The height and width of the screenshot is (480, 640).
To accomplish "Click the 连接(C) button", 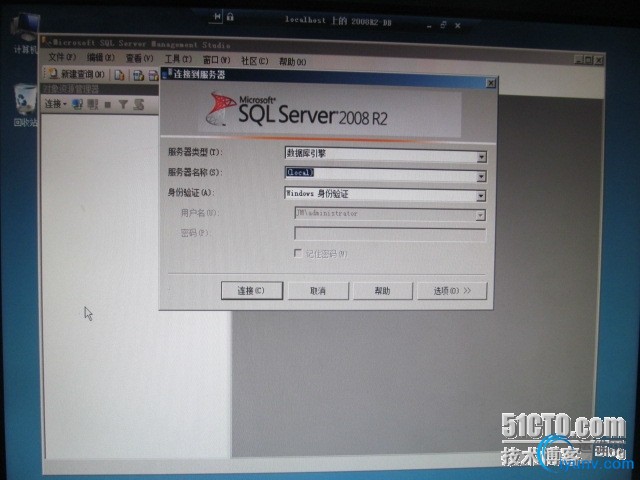I will click(252, 291).
